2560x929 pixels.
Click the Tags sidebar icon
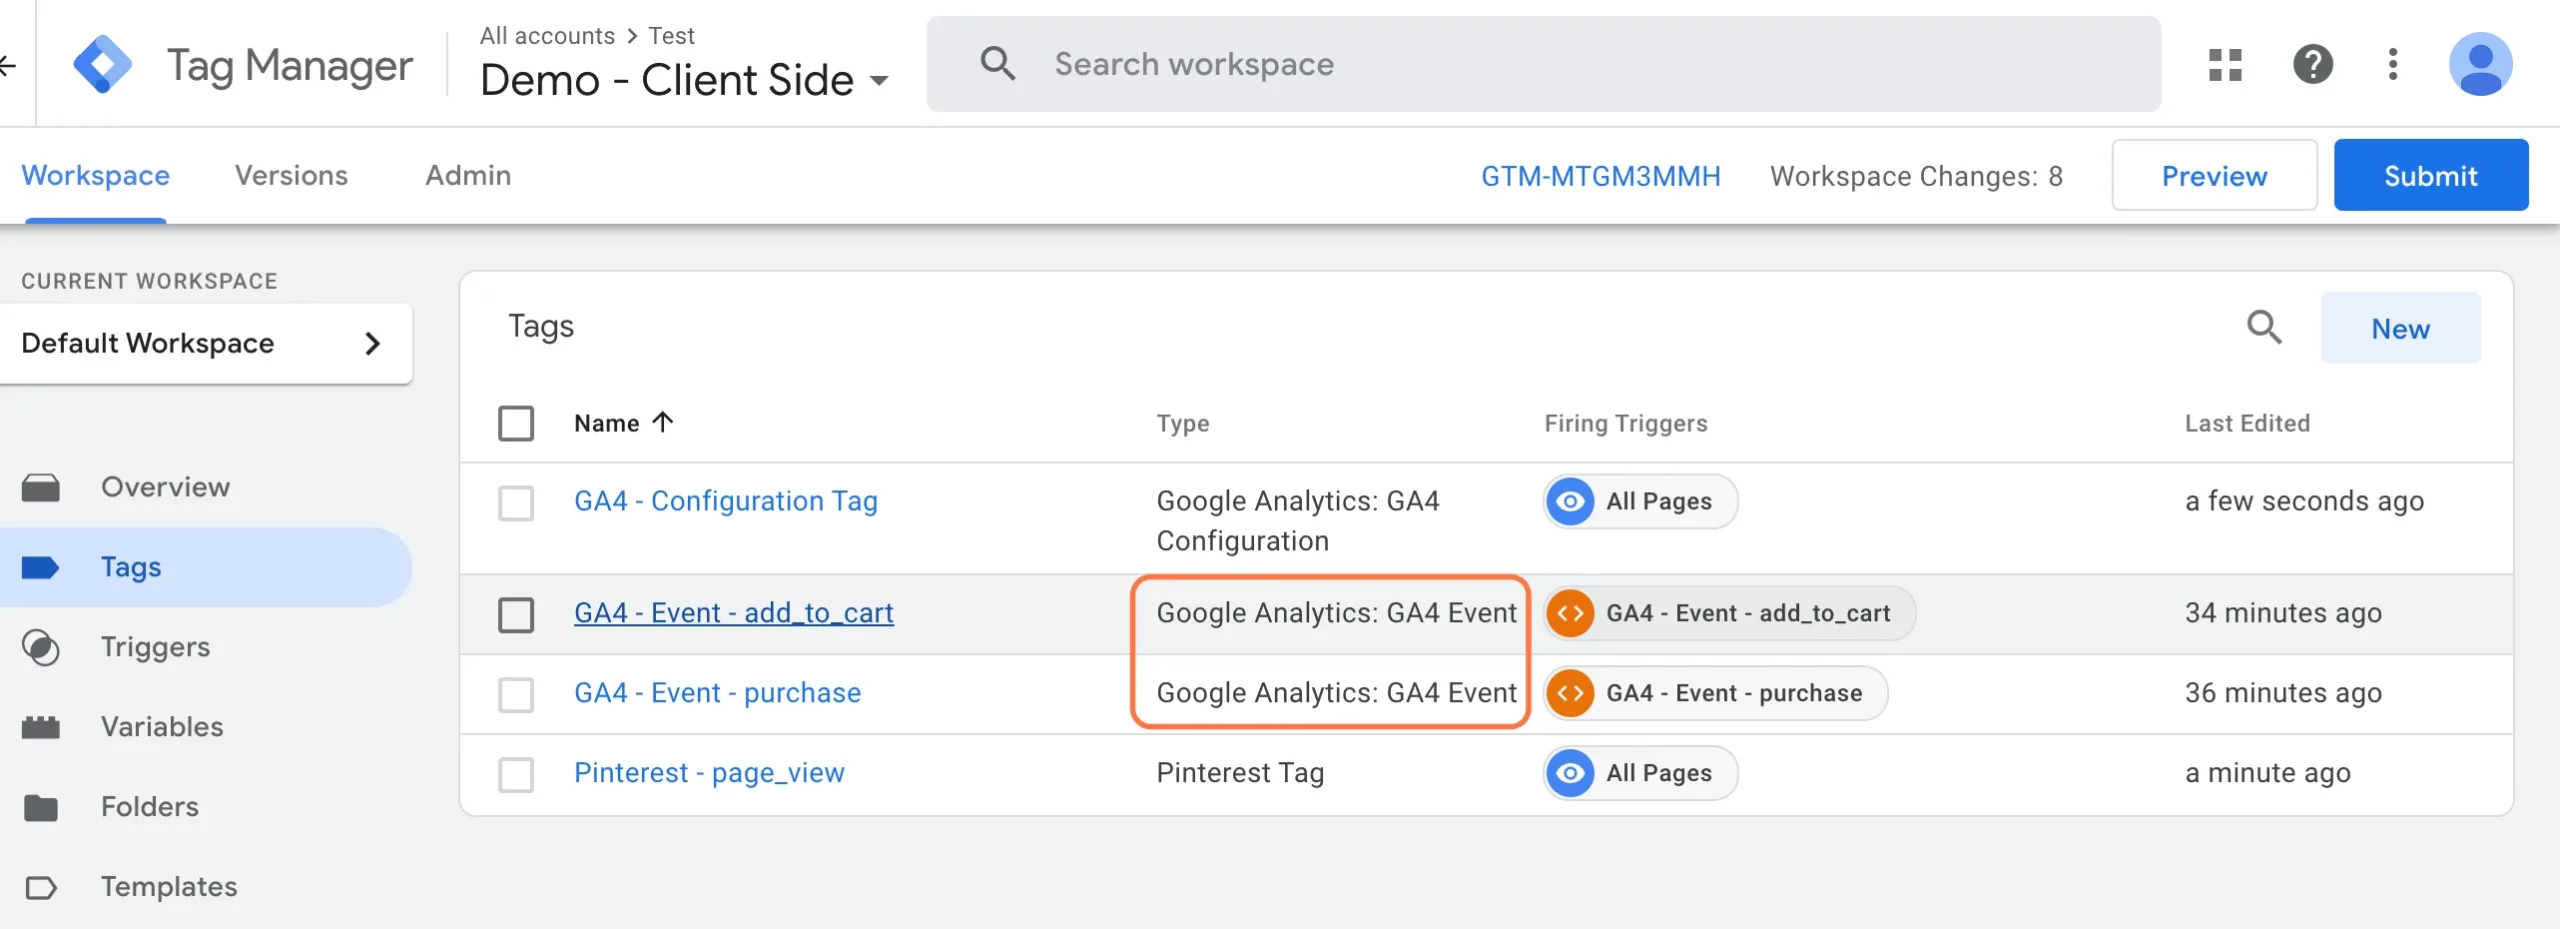click(x=41, y=567)
